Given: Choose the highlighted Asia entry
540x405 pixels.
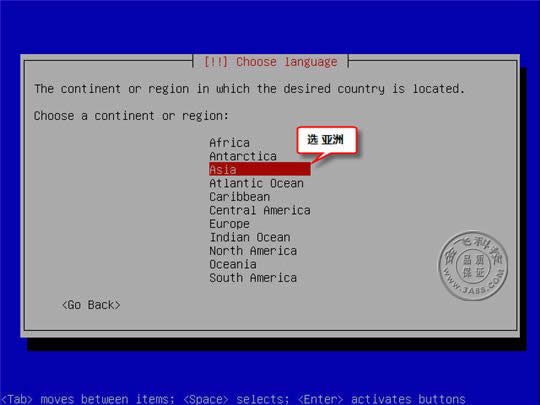Looking at the screenshot, I should tap(260, 169).
